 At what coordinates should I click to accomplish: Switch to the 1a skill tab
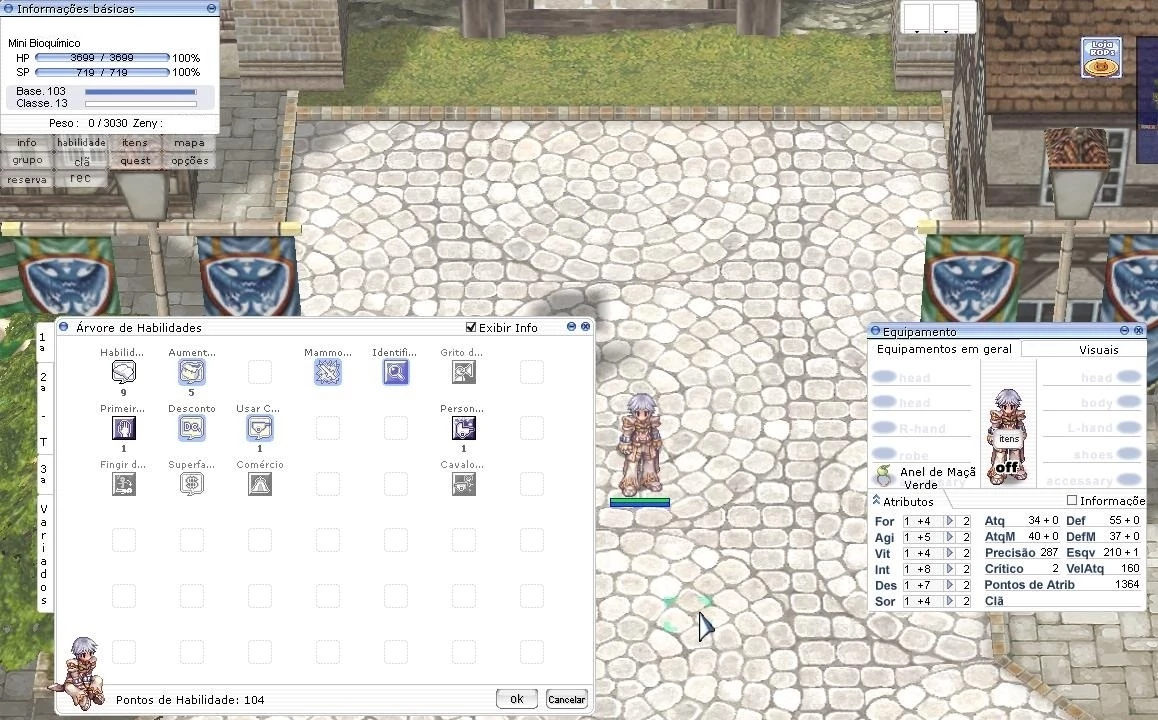(x=44, y=343)
